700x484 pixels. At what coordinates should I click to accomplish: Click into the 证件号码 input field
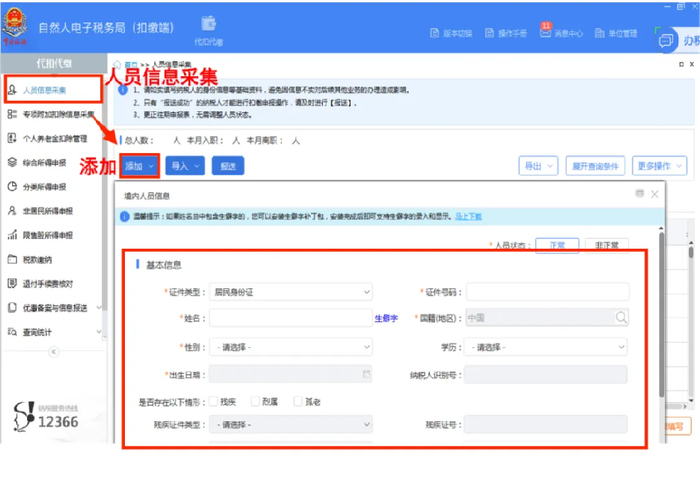click(x=547, y=292)
